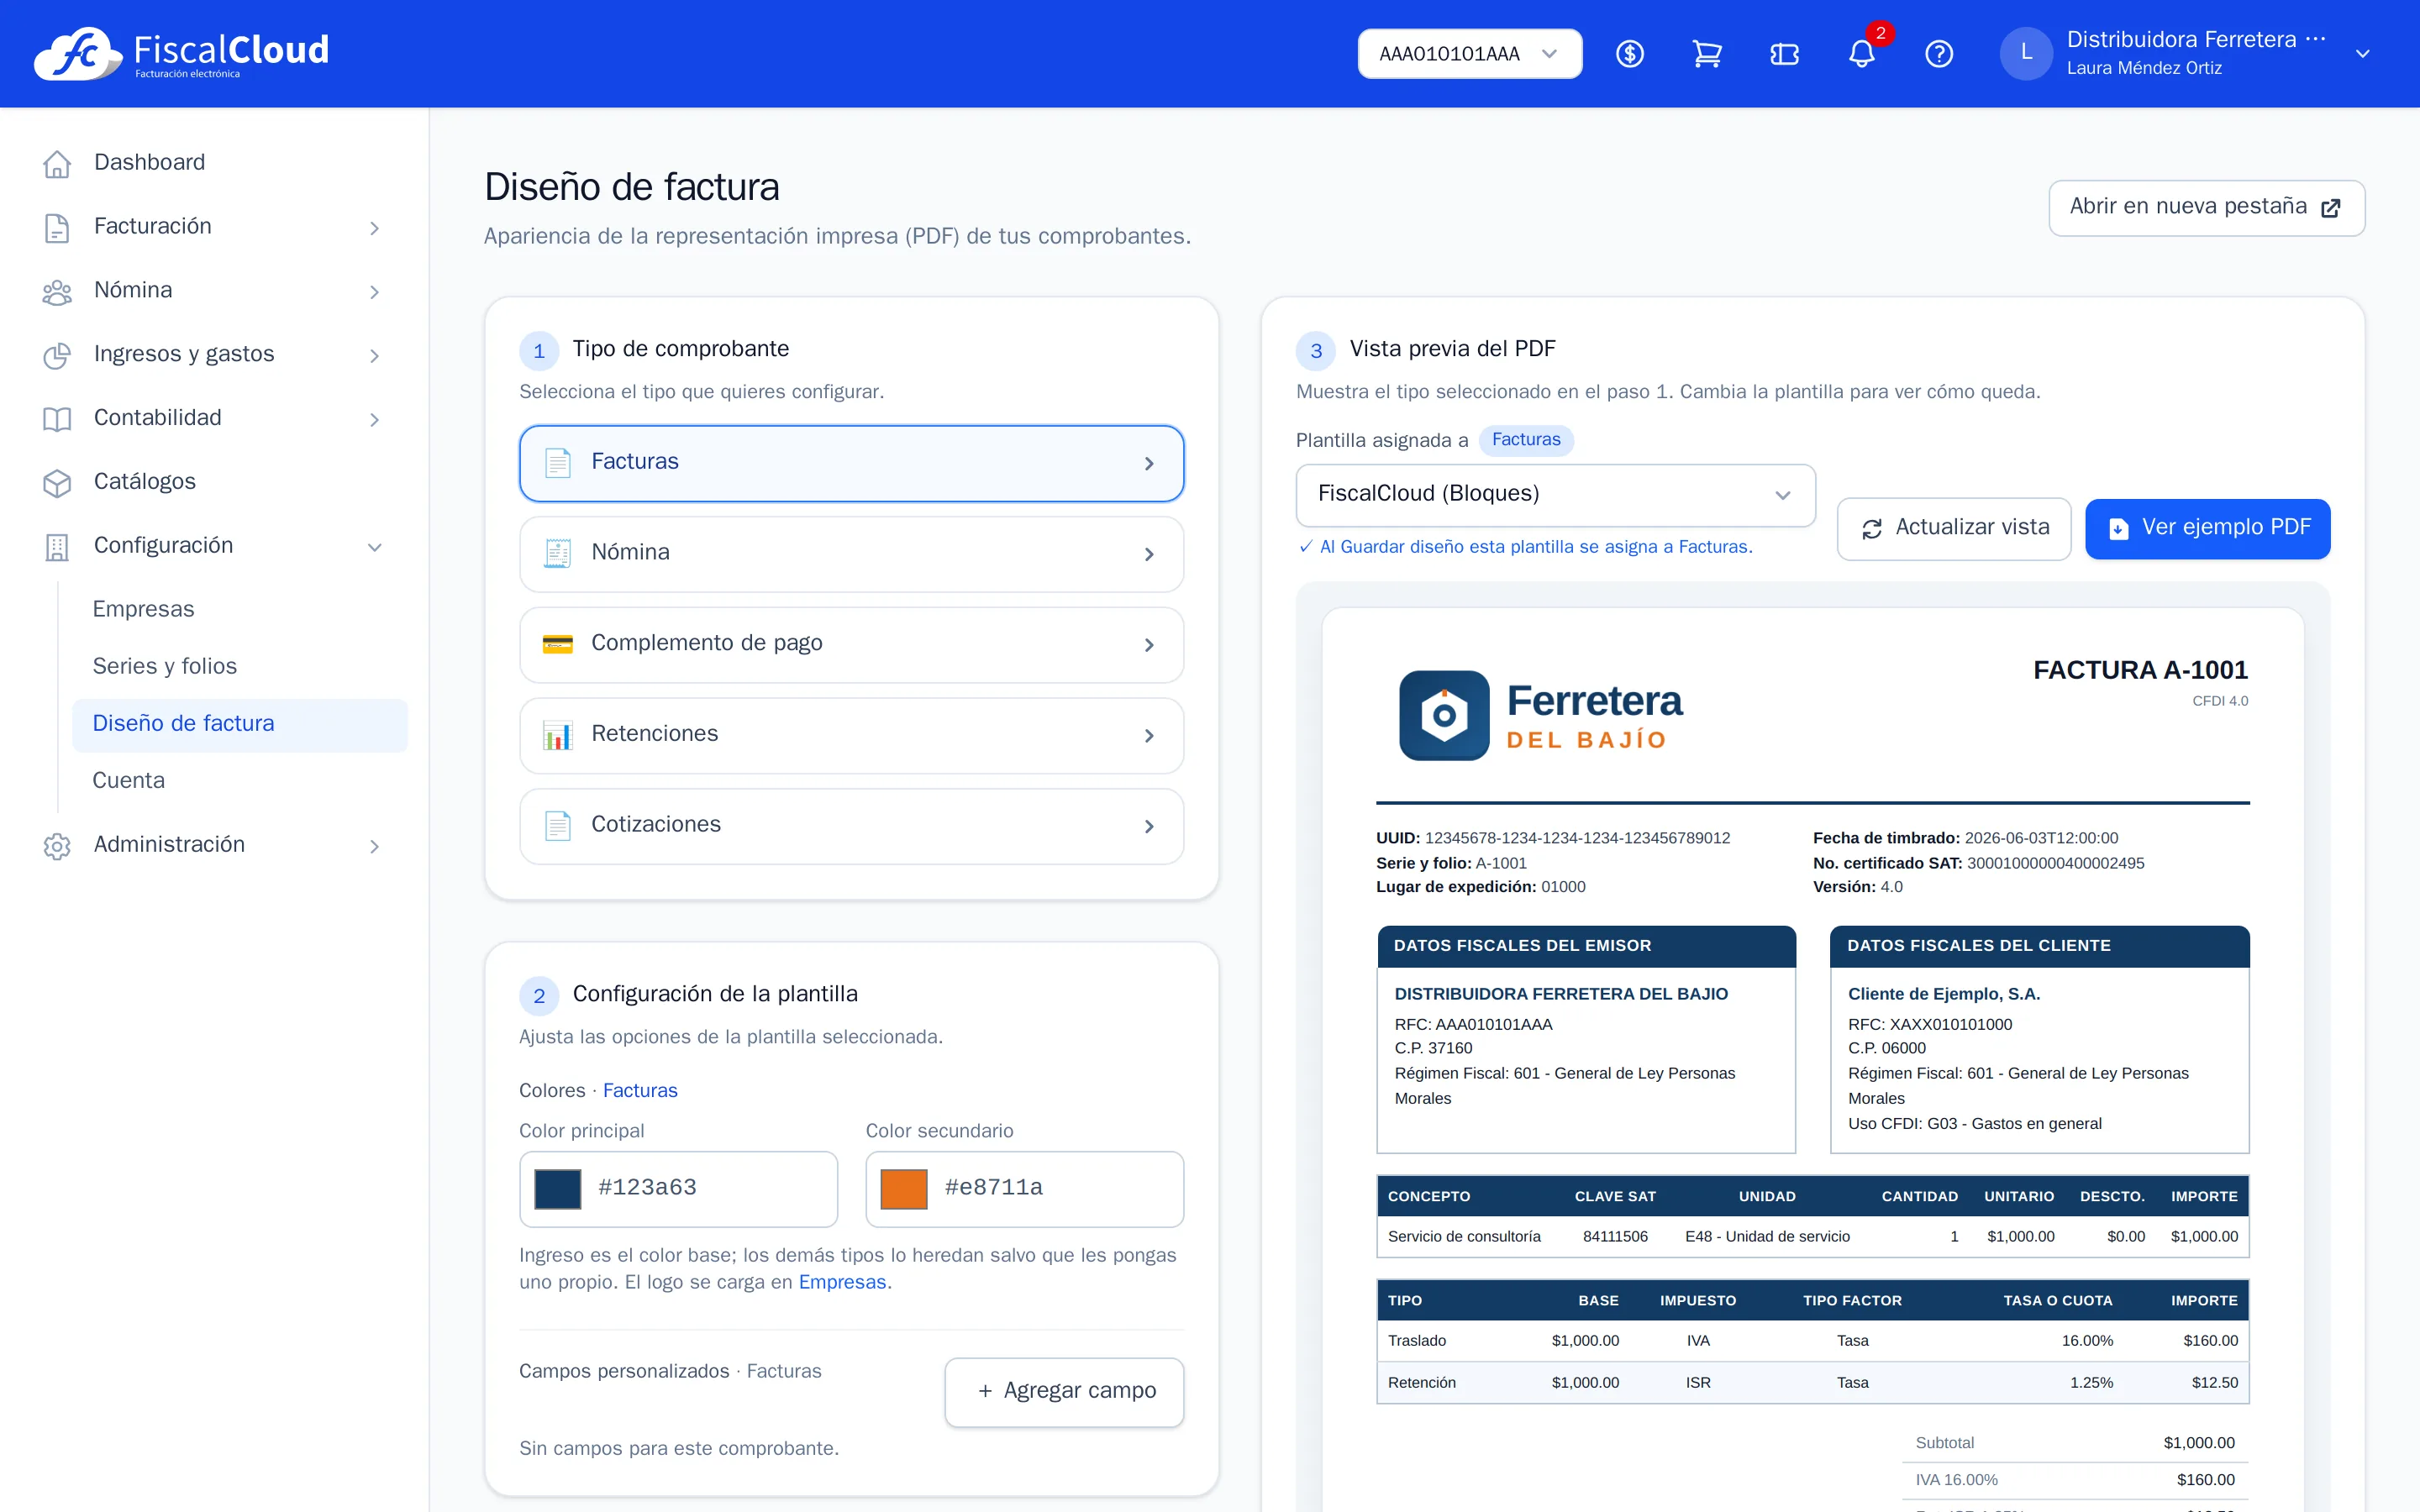Click Actualizar vista button
2420x1512 pixels.
point(1953,528)
